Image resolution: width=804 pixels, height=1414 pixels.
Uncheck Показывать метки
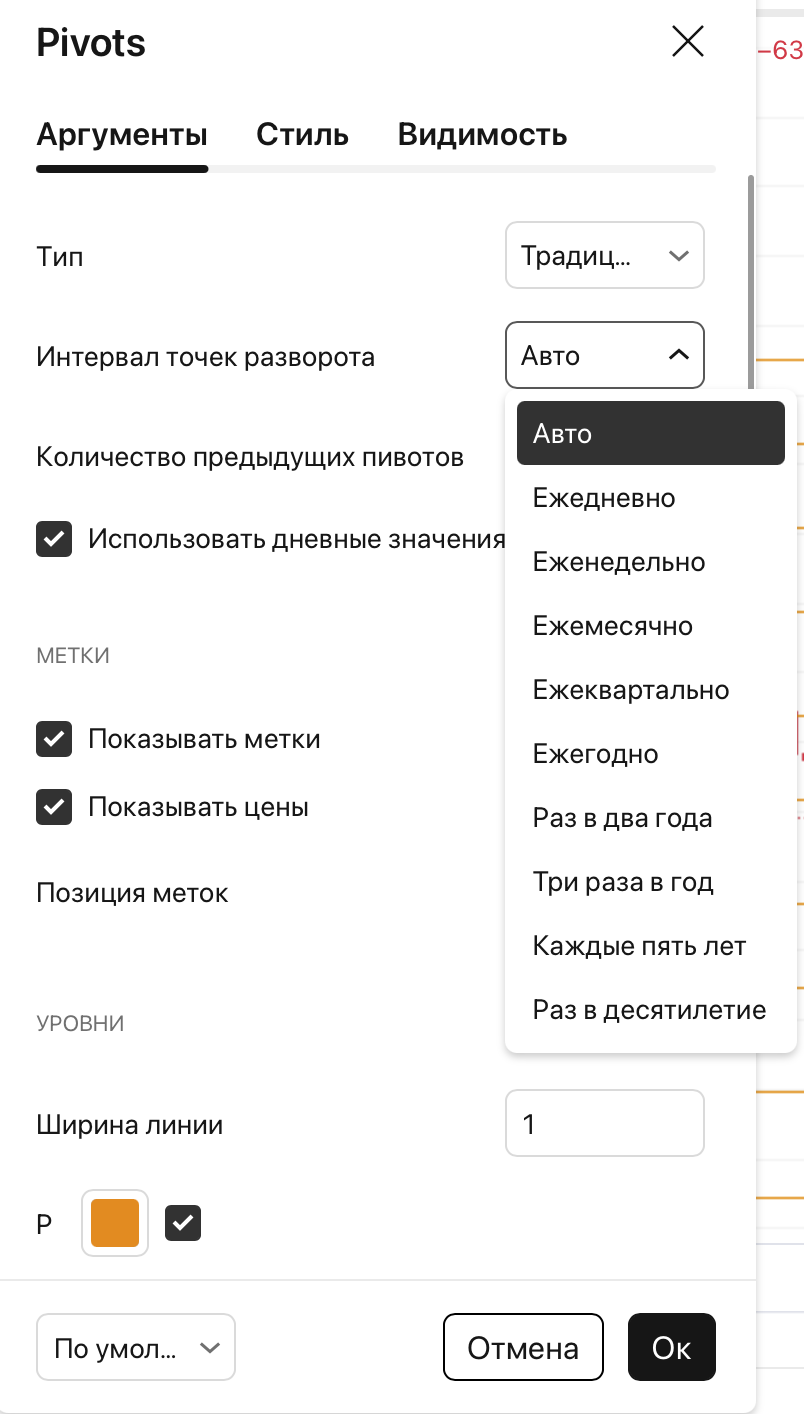pos(54,739)
